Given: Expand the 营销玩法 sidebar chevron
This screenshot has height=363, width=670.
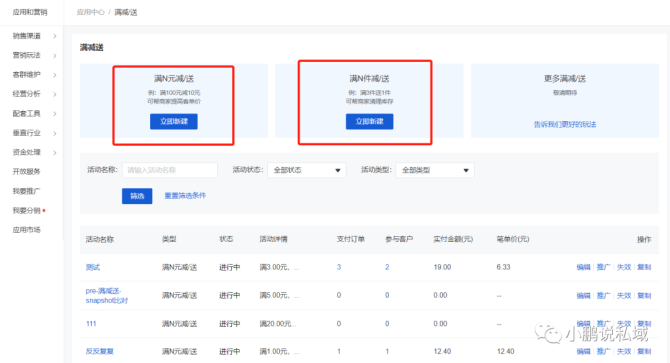Looking at the screenshot, I should click(x=55, y=56).
